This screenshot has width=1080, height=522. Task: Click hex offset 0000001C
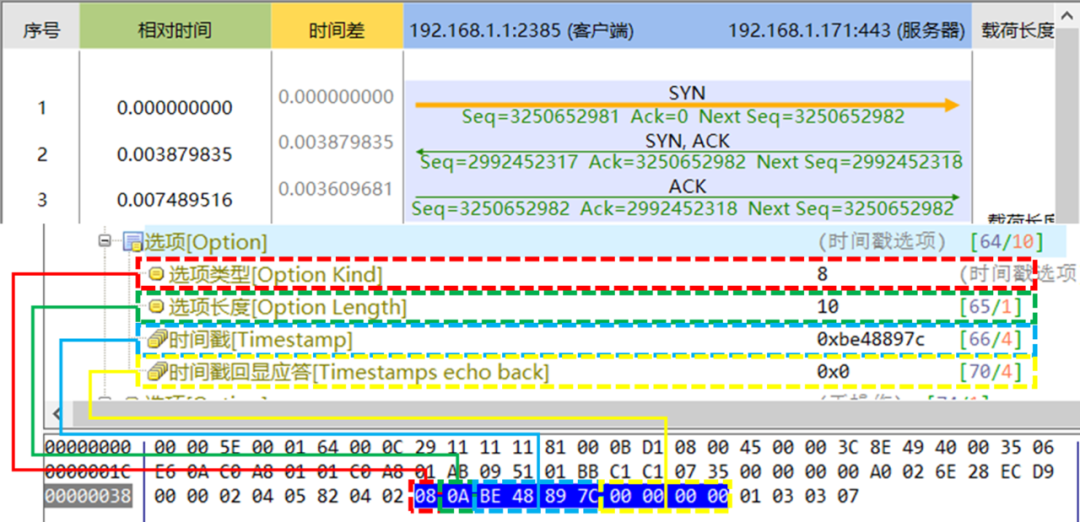pos(88,472)
